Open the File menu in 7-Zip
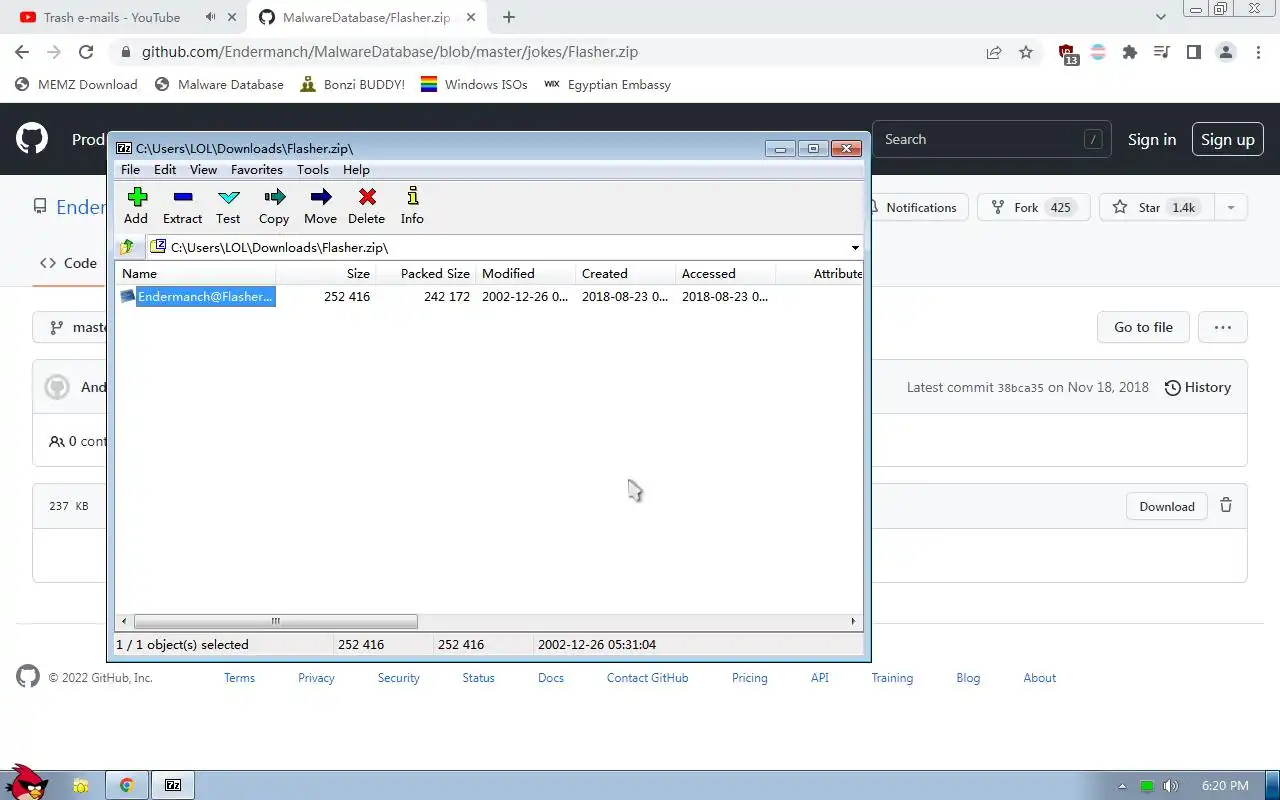Screen dimensions: 1280x800 point(130,170)
